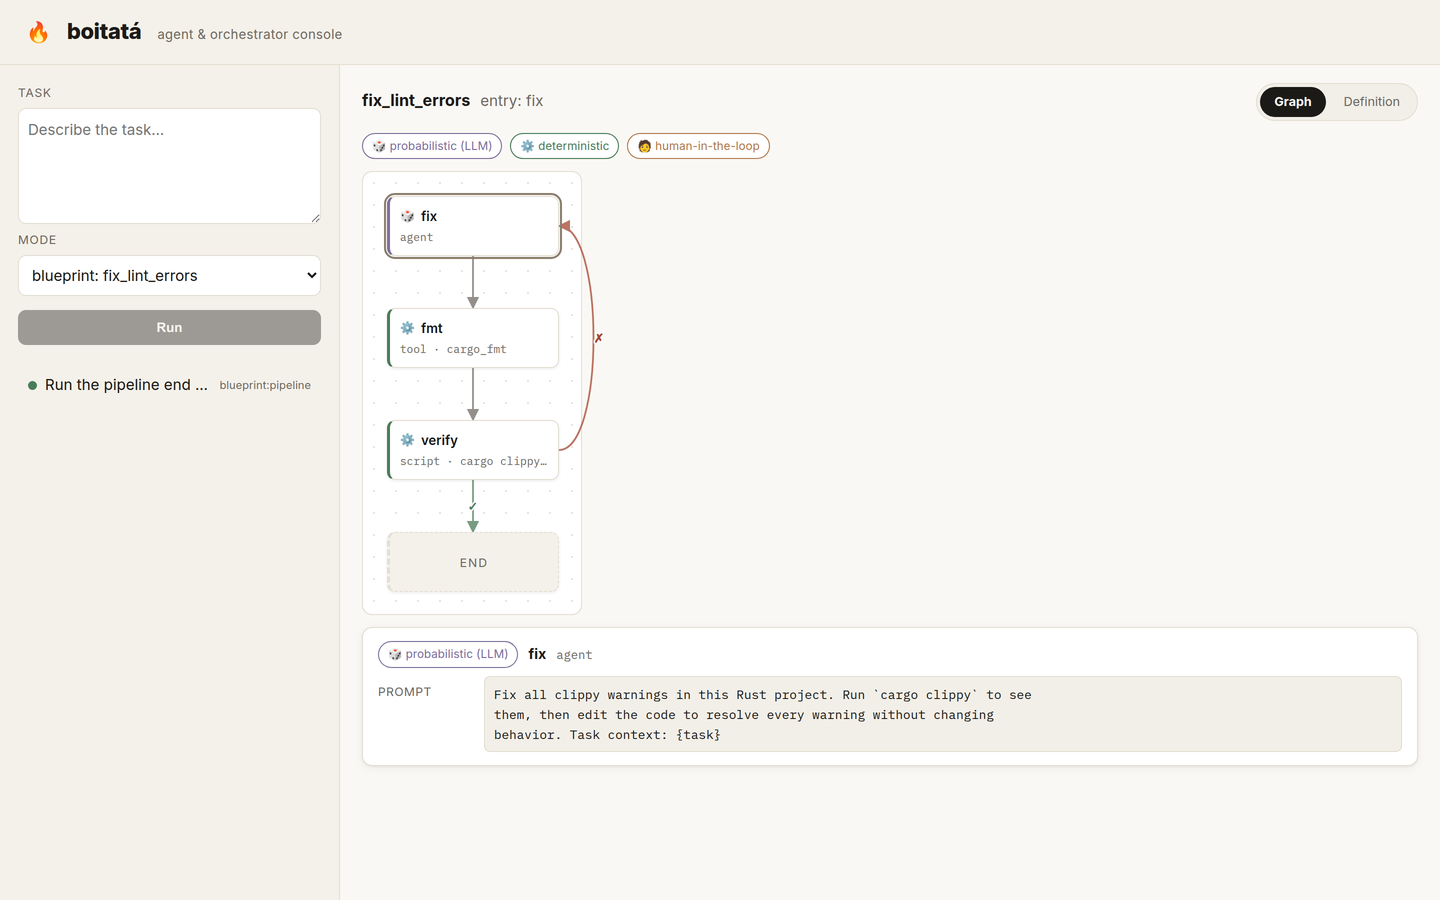
Task: Click the probabilistic (LLM) legend chip
Action: tap(432, 146)
